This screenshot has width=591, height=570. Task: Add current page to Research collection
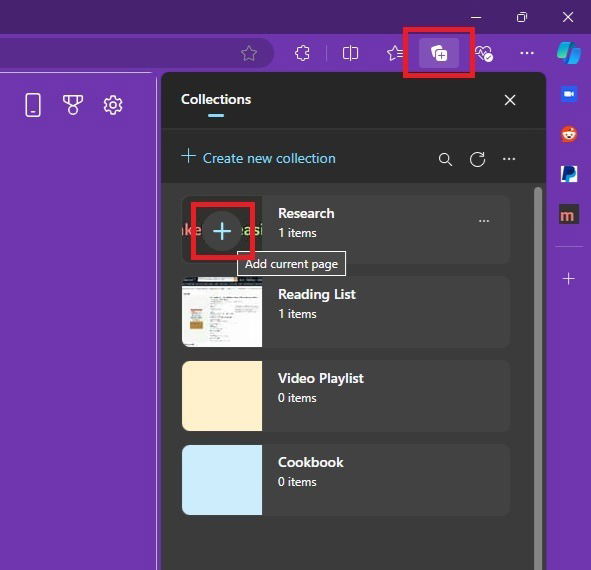[x=222, y=231]
